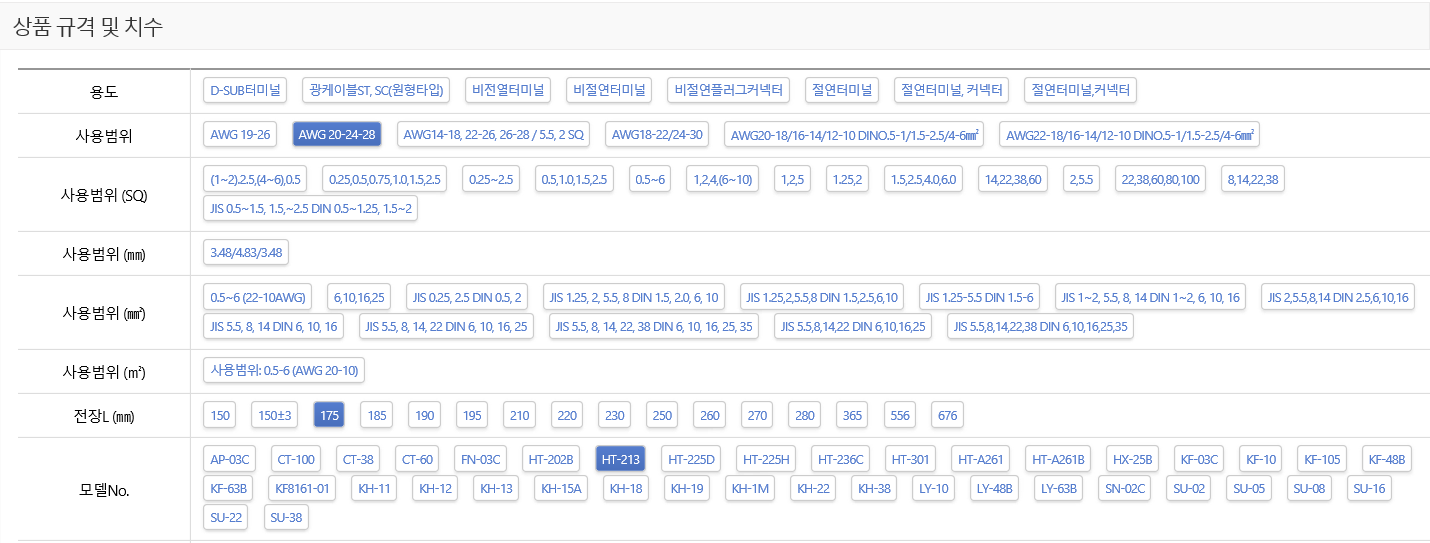The width and height of the screenshot is (1430, 543).
Task: Select JIS 5.5, 8, 14 DIN 6, 10, 16
Action: pos(274,326)
